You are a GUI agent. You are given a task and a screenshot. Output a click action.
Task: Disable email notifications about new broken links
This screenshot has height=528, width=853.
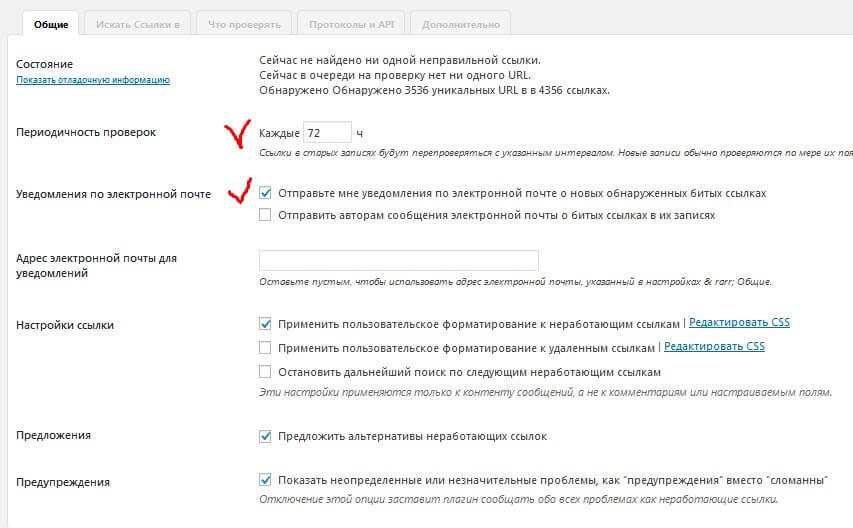pos(265,193)
